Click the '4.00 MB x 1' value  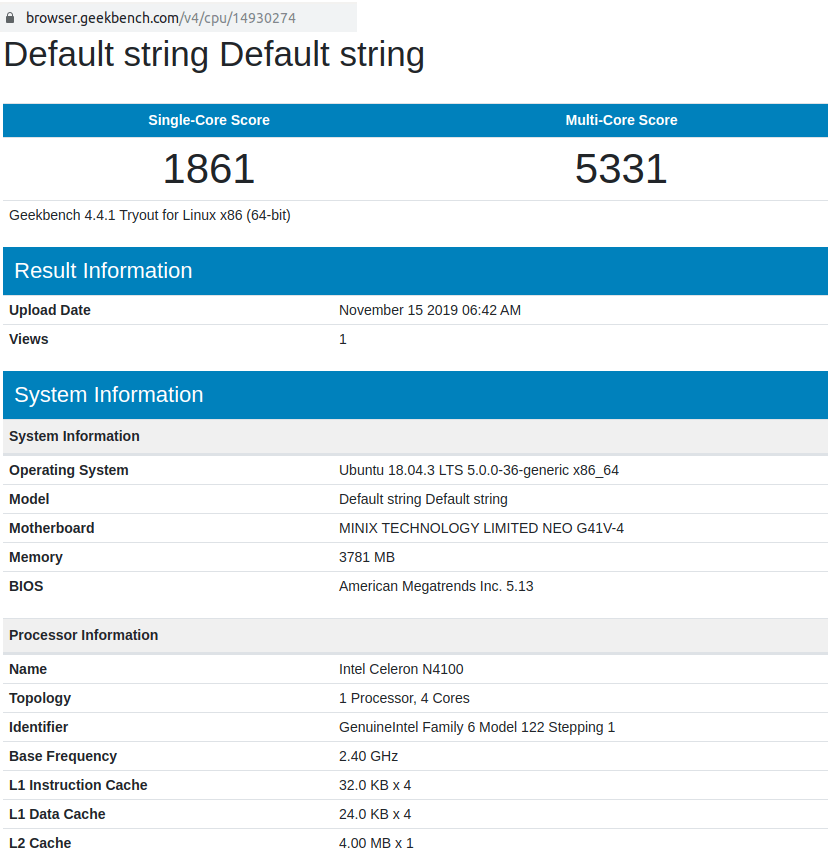point(376,843)
